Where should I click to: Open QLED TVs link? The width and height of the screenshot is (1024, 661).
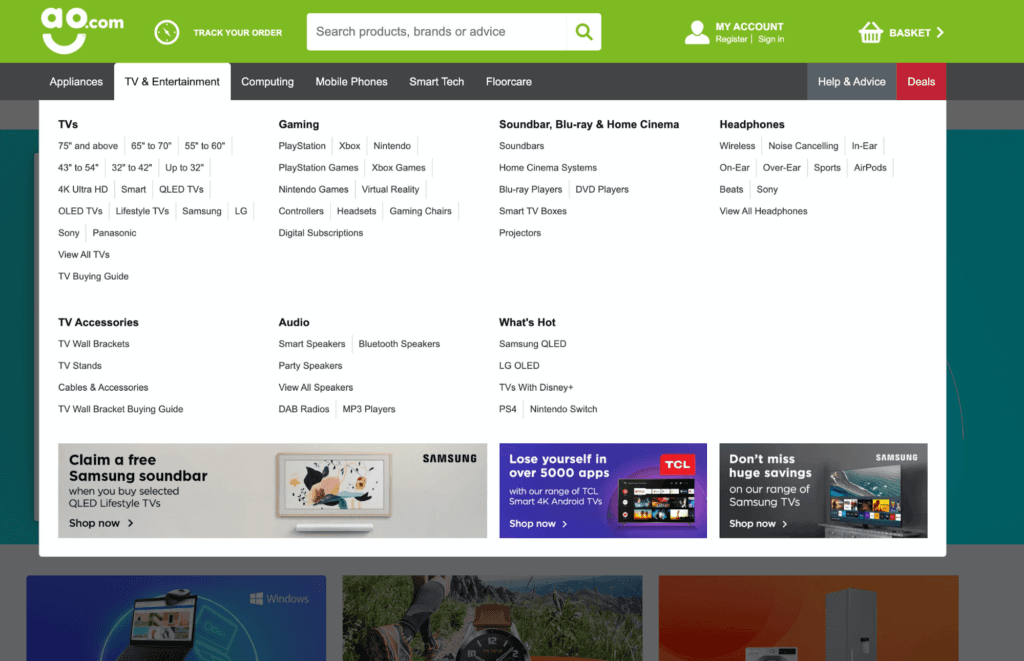click(x=181, y=189)
